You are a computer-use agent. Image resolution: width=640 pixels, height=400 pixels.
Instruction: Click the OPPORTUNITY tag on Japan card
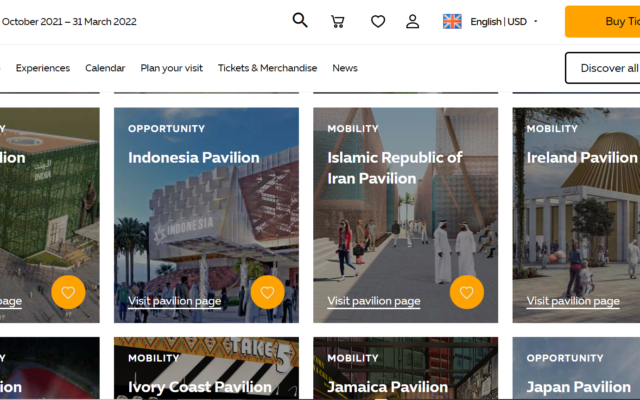click(565, 358)
